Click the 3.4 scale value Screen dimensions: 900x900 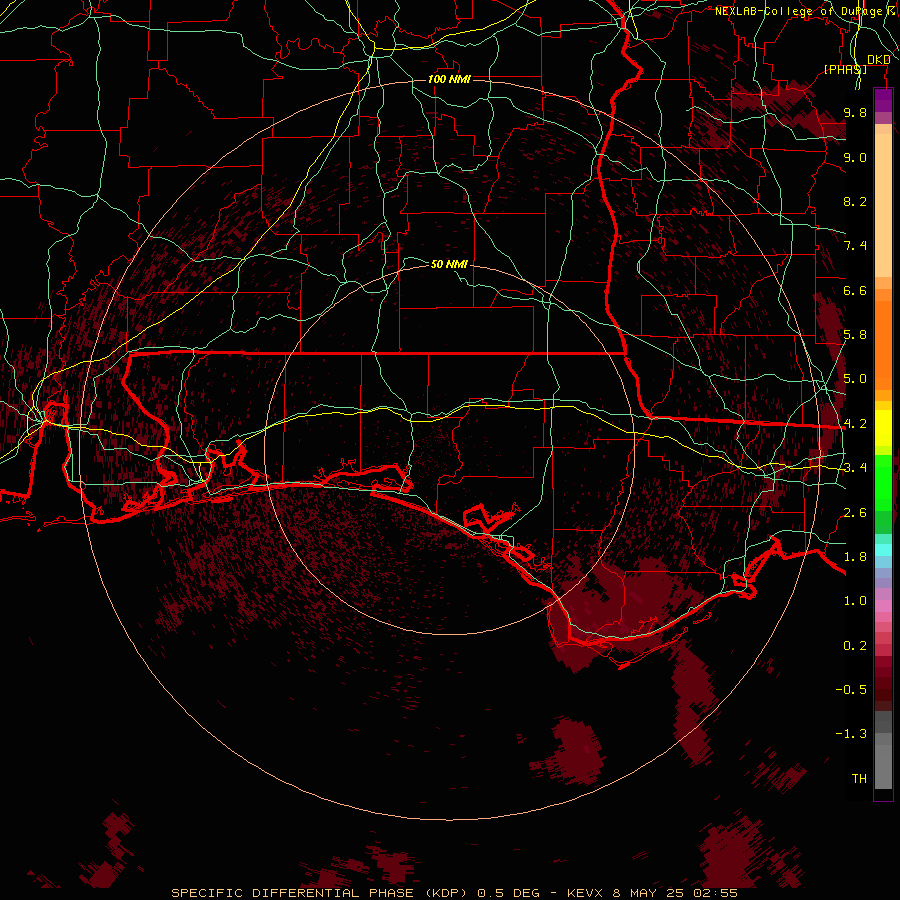click(x=855, y=468)
